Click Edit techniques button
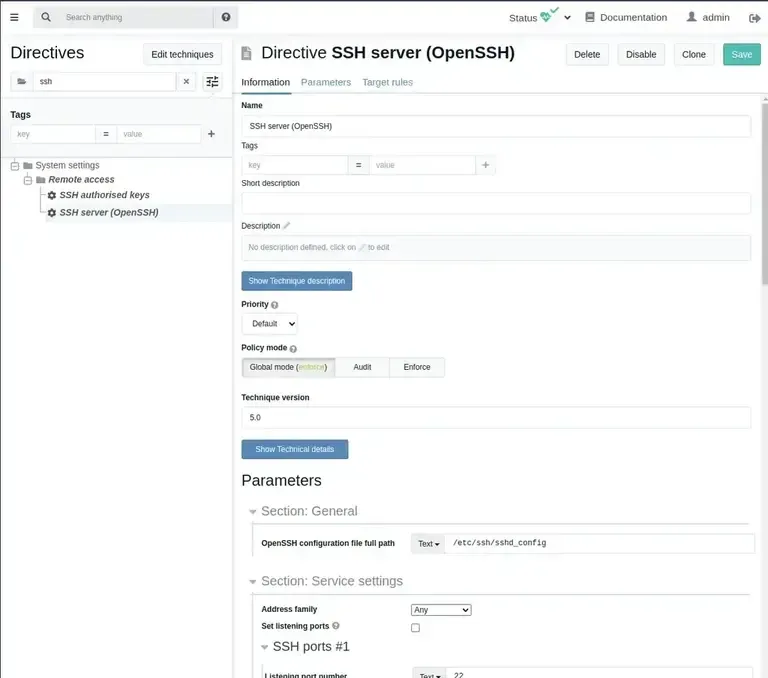Image resolution: width=768 pixels, height=678 pixels. (182, 54)
